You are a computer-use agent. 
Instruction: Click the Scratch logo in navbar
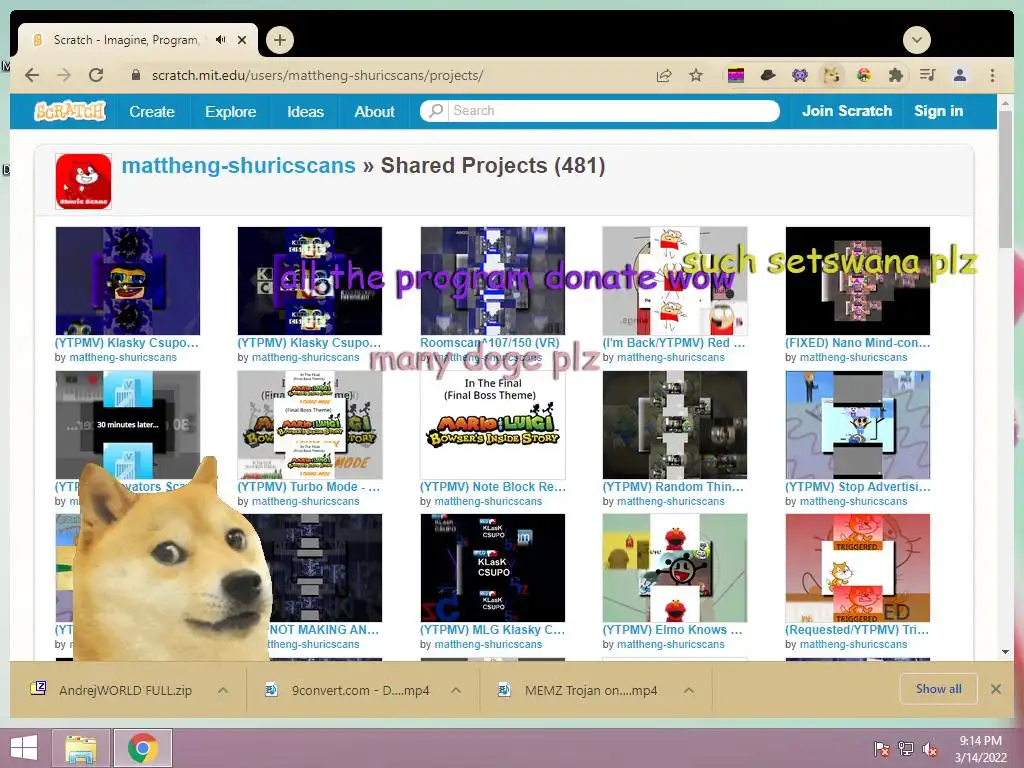70,111
